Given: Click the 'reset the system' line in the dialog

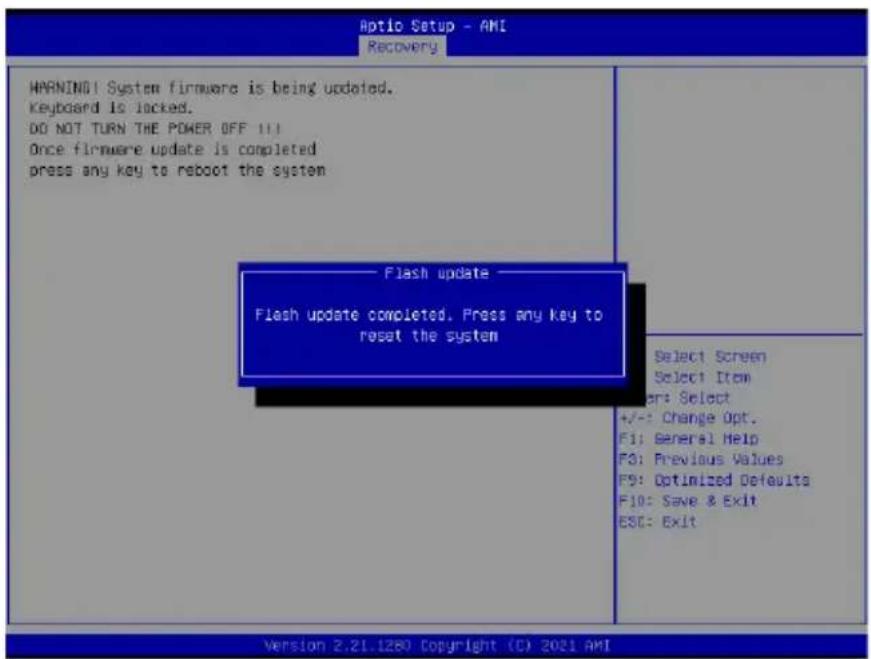Looking at the screenshot, I should point(428,336).
